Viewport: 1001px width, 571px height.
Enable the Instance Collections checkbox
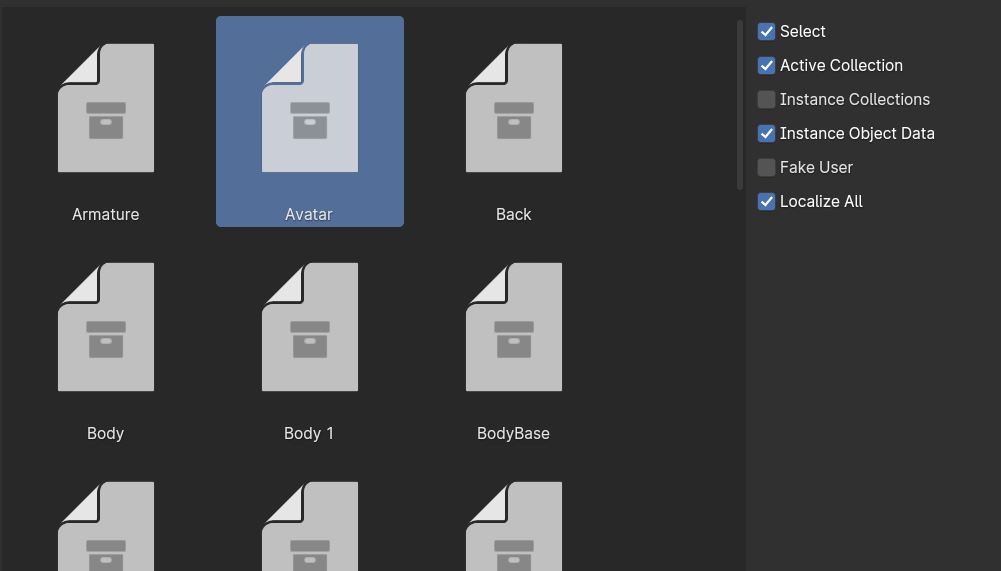766,99
